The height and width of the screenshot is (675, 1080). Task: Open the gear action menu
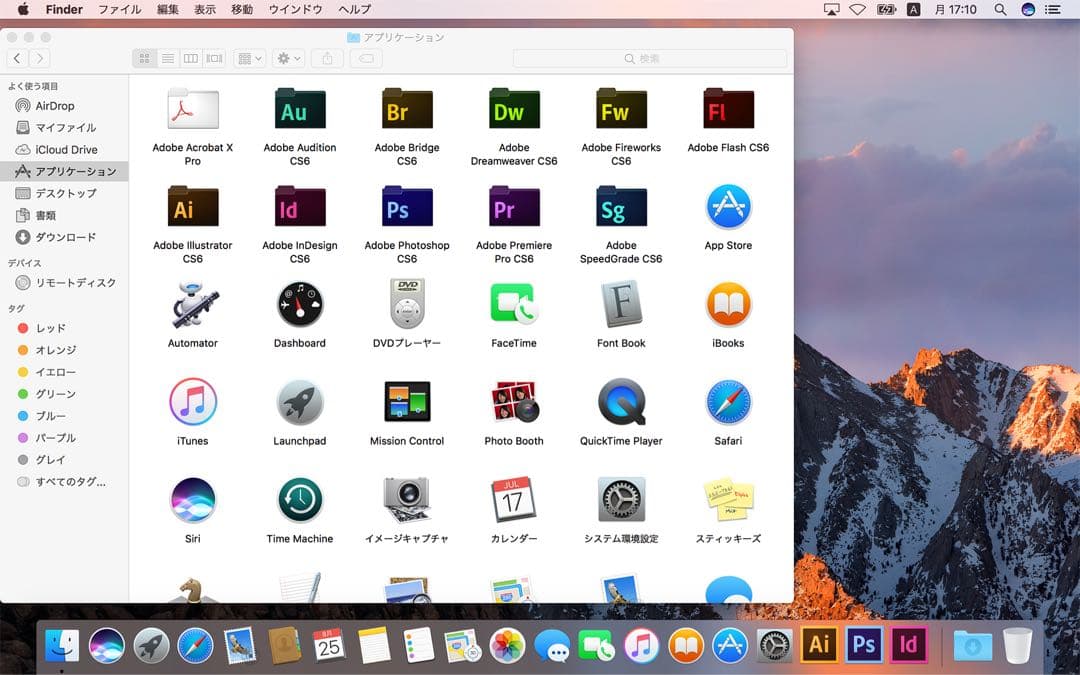click(x=289, y=59)
